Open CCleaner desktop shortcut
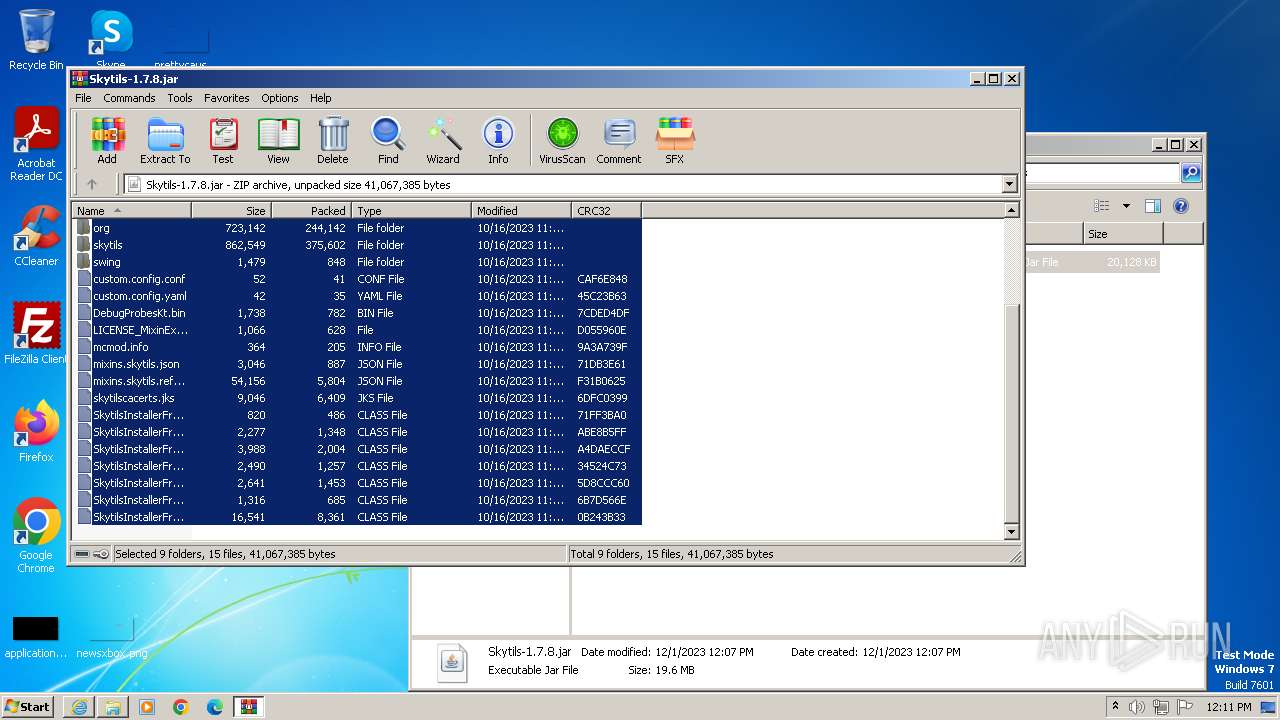The width and height of the screenshot is (1280, 720). click(x=36, y=236)
